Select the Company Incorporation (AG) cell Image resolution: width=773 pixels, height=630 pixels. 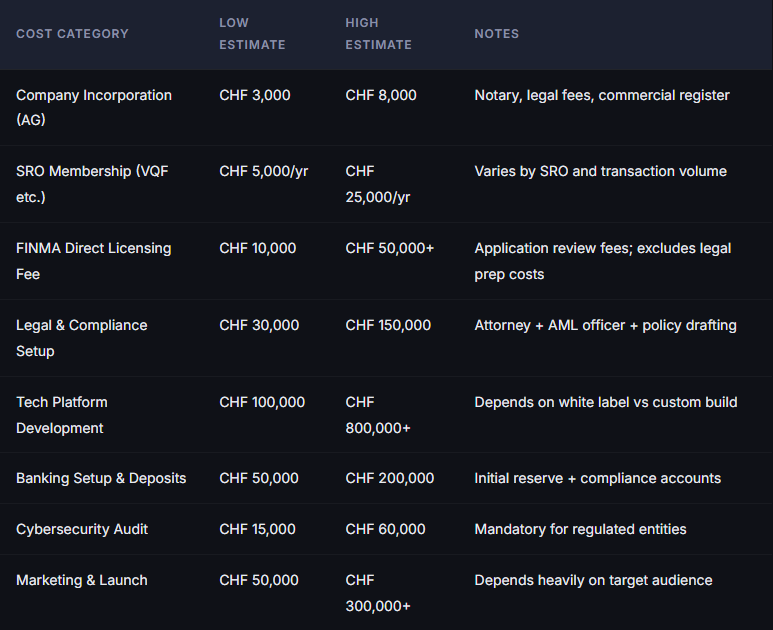[x=94, y=107]
